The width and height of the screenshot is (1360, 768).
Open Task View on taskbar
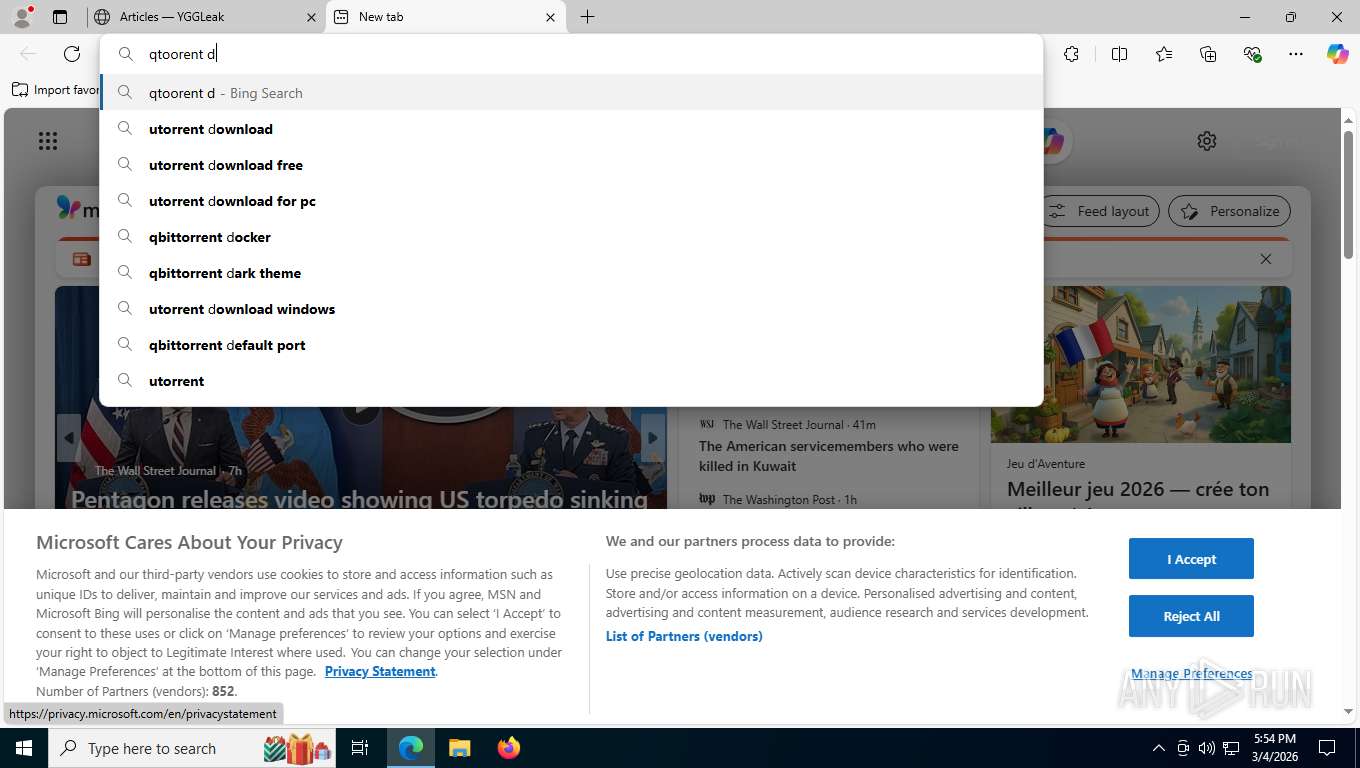click(360, 748)
